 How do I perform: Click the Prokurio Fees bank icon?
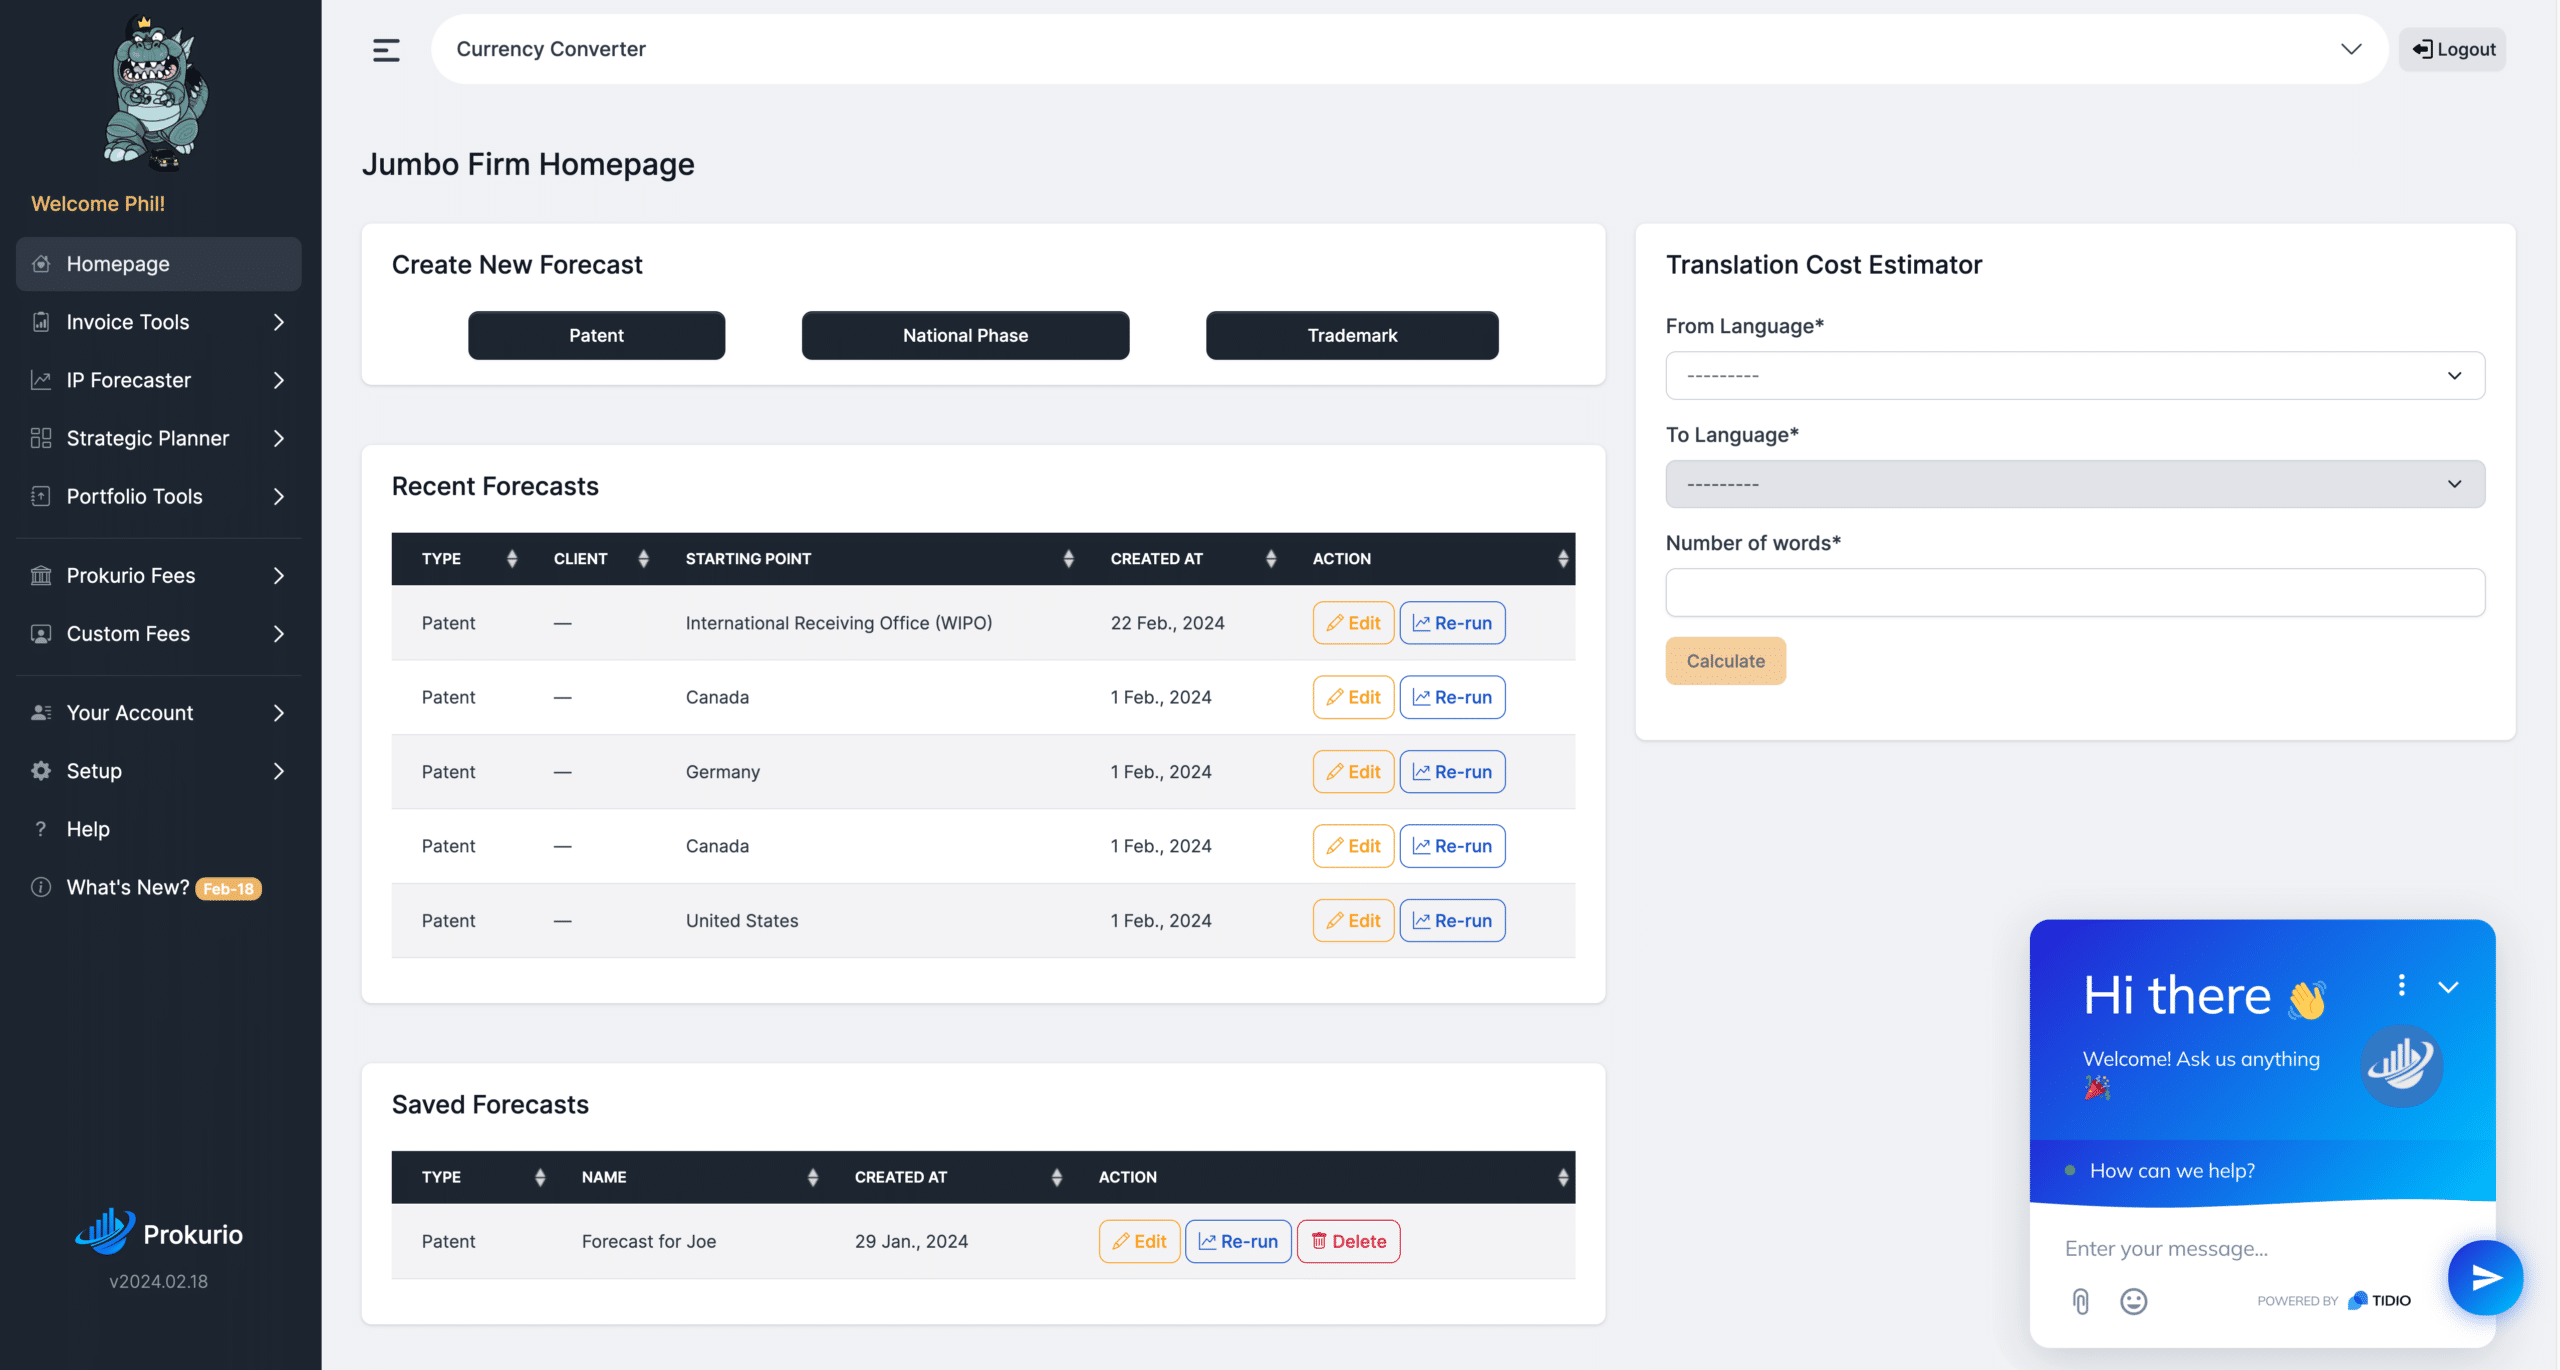pos(41,575)
